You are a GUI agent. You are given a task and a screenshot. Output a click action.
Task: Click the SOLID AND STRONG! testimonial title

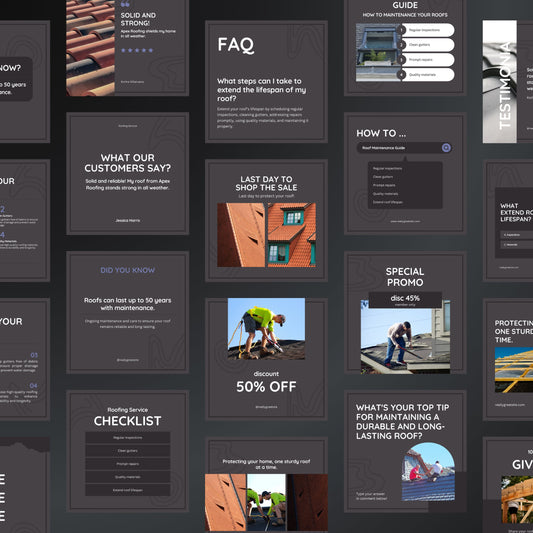click(x=138, y=19)
